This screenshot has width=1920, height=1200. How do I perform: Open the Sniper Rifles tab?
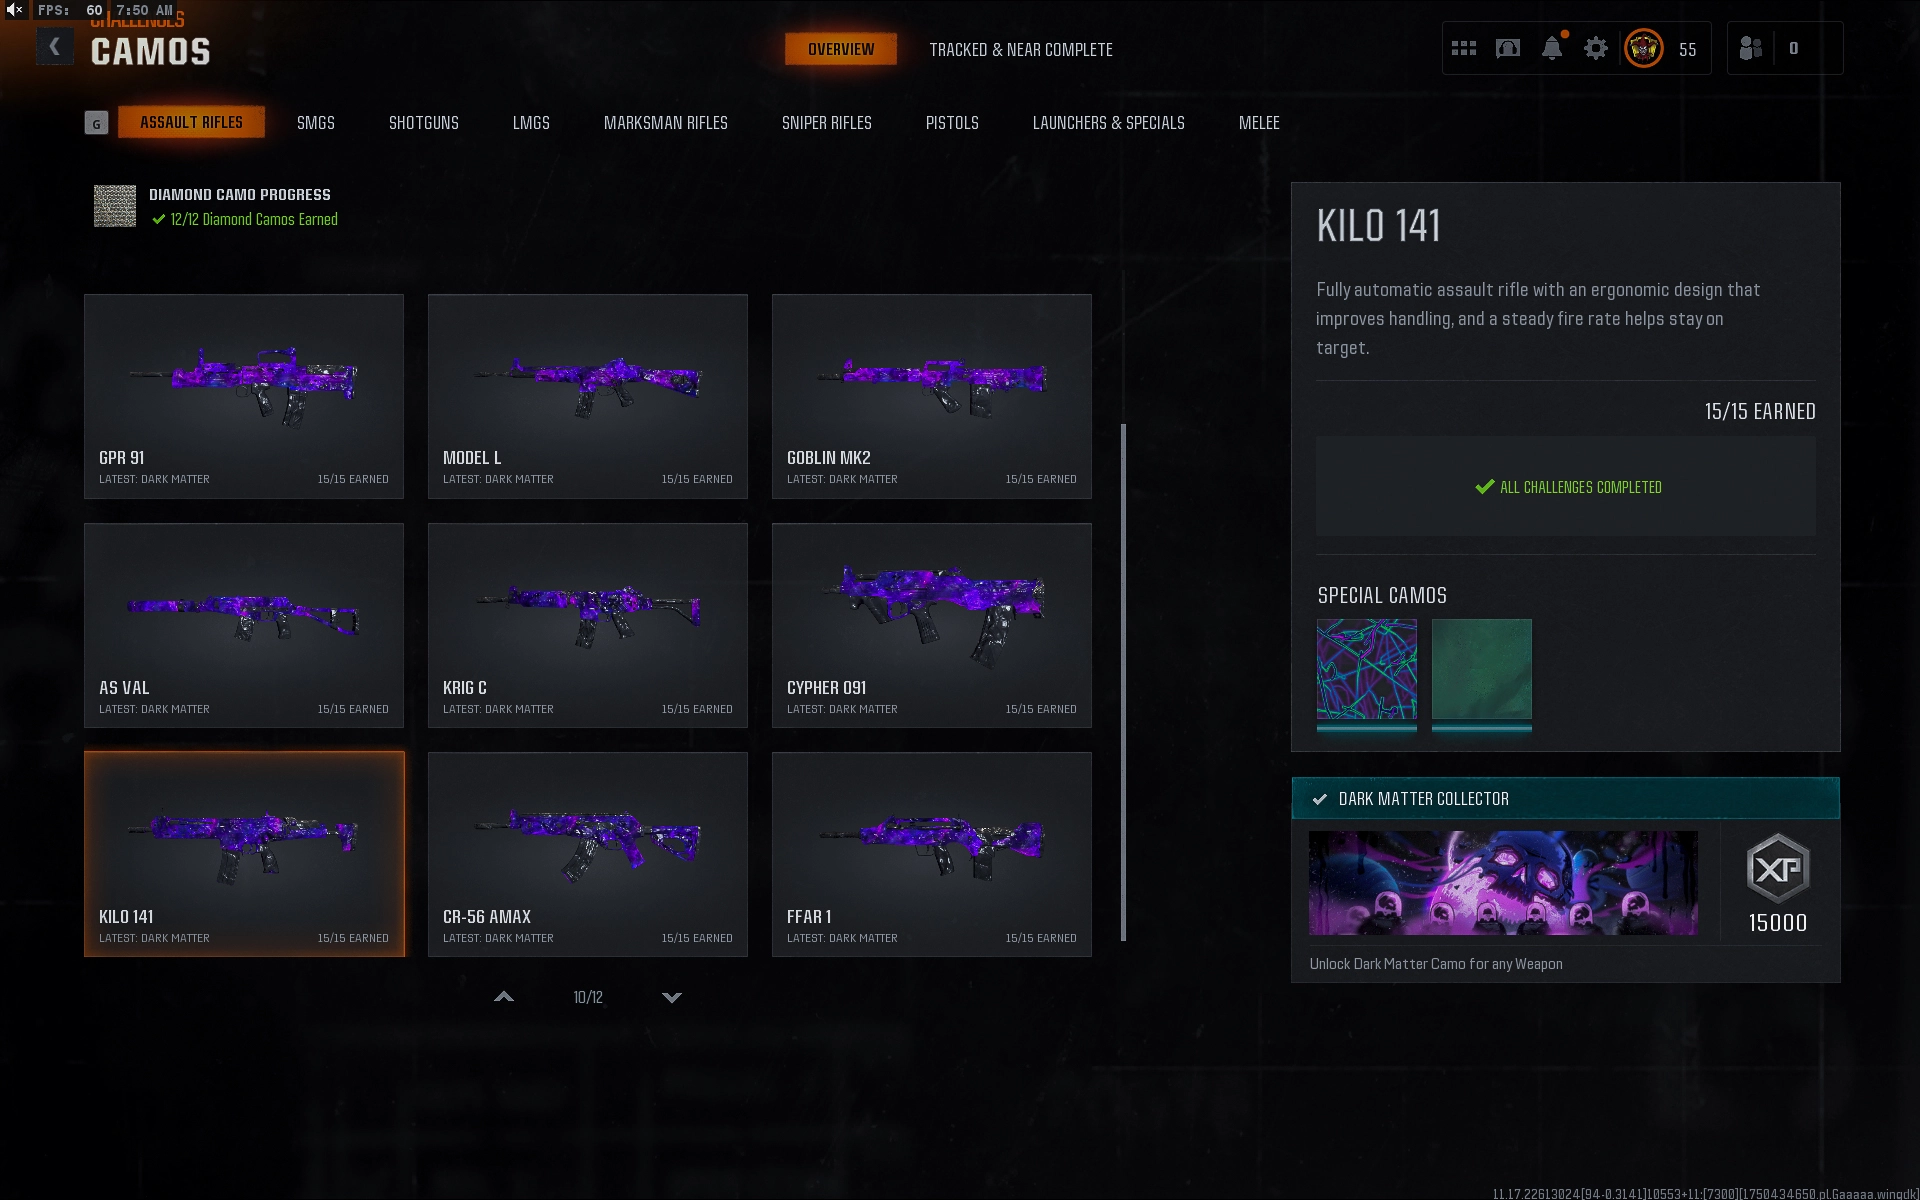tap(826, 123)
